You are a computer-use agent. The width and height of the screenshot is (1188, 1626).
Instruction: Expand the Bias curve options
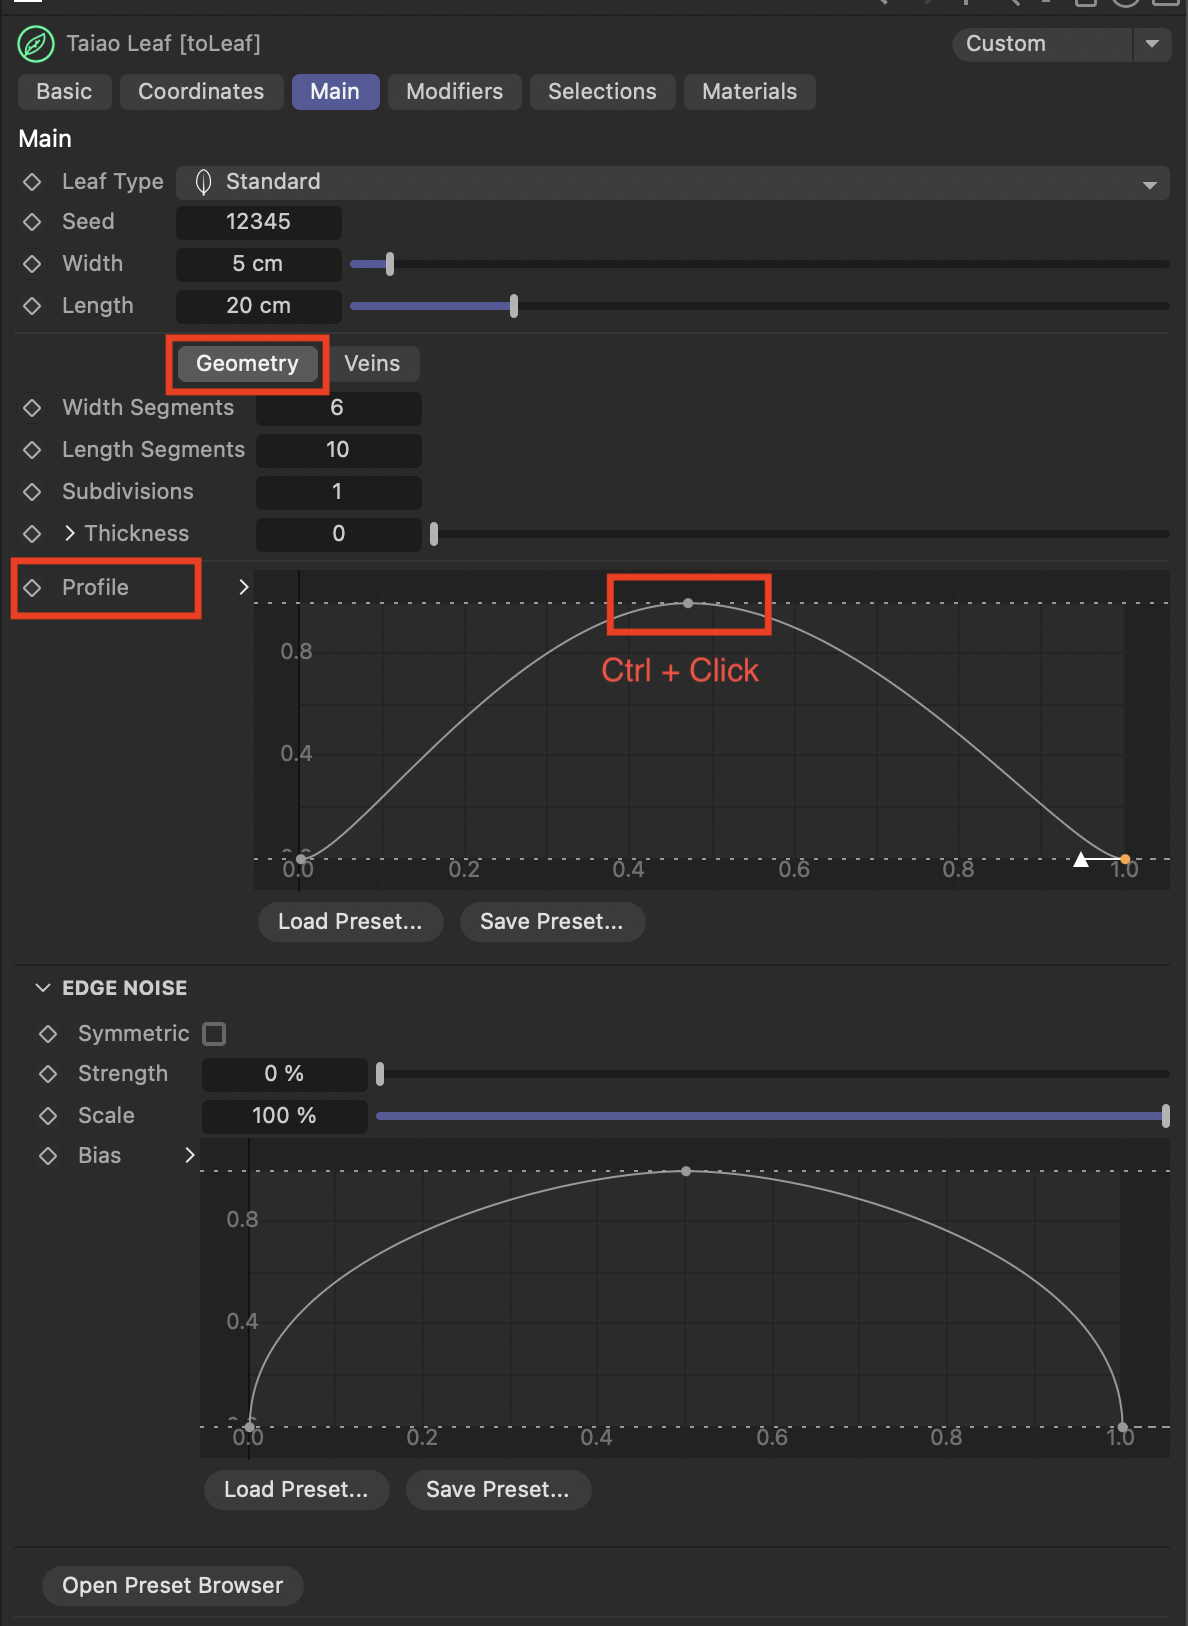[189, 1155]
